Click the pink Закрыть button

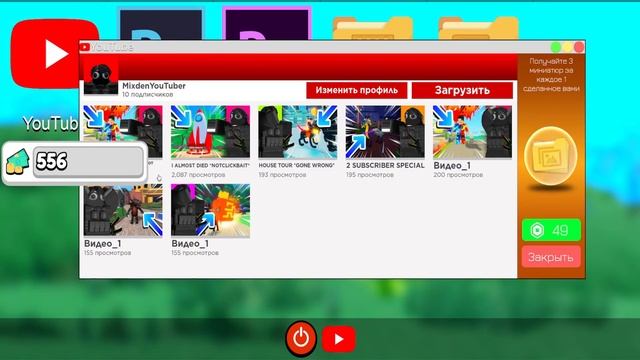tap(551, 257)
